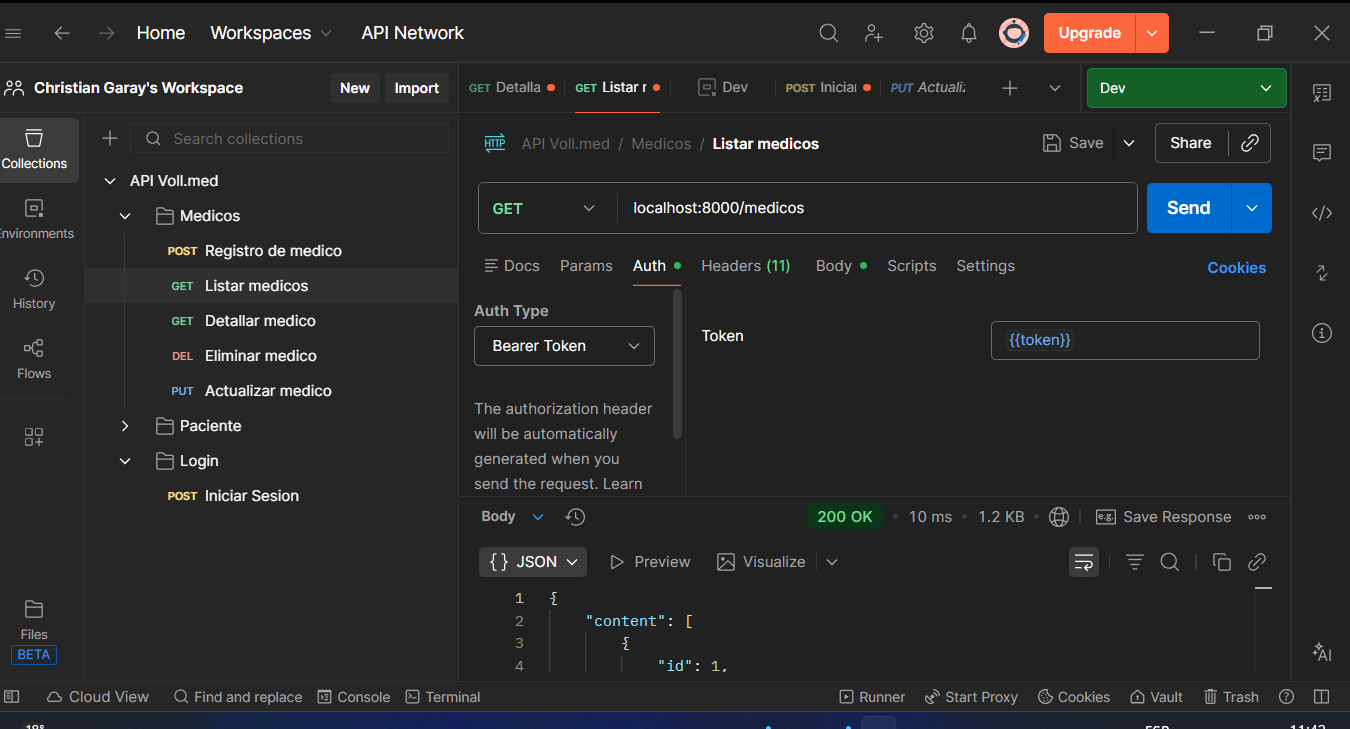Click the Token input field

(1124, 340)
